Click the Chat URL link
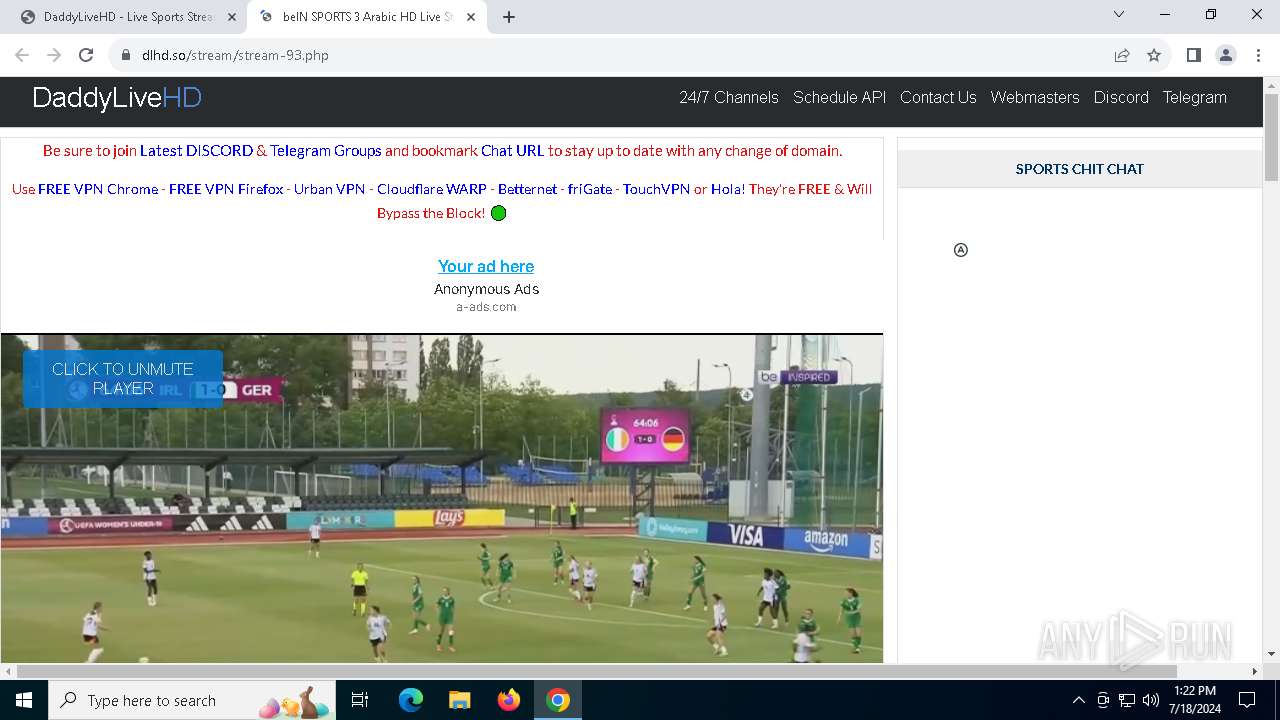The height and width of the screenshot is (720, 1280). [512, 151]
